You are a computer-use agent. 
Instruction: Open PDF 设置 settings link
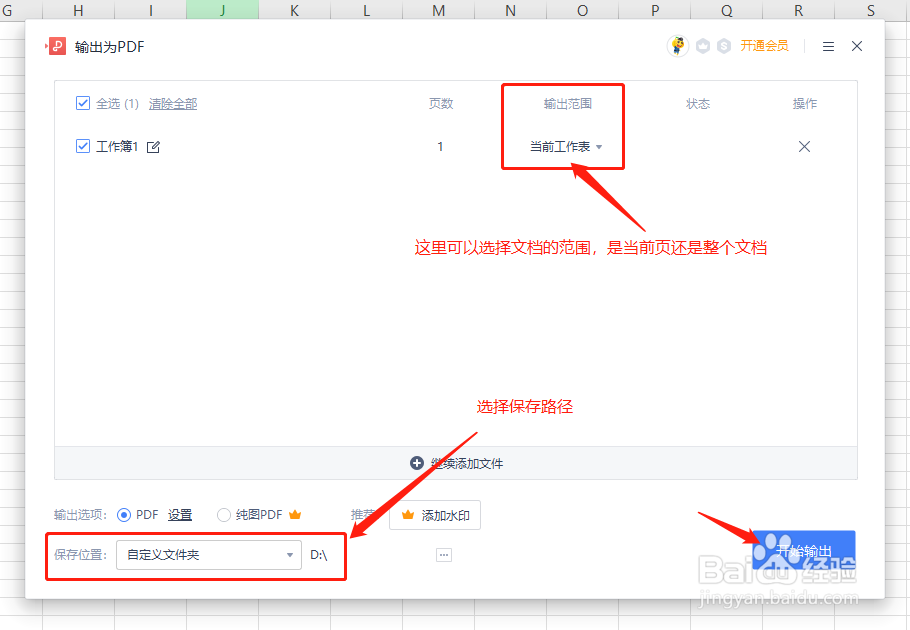pos(180,514)
